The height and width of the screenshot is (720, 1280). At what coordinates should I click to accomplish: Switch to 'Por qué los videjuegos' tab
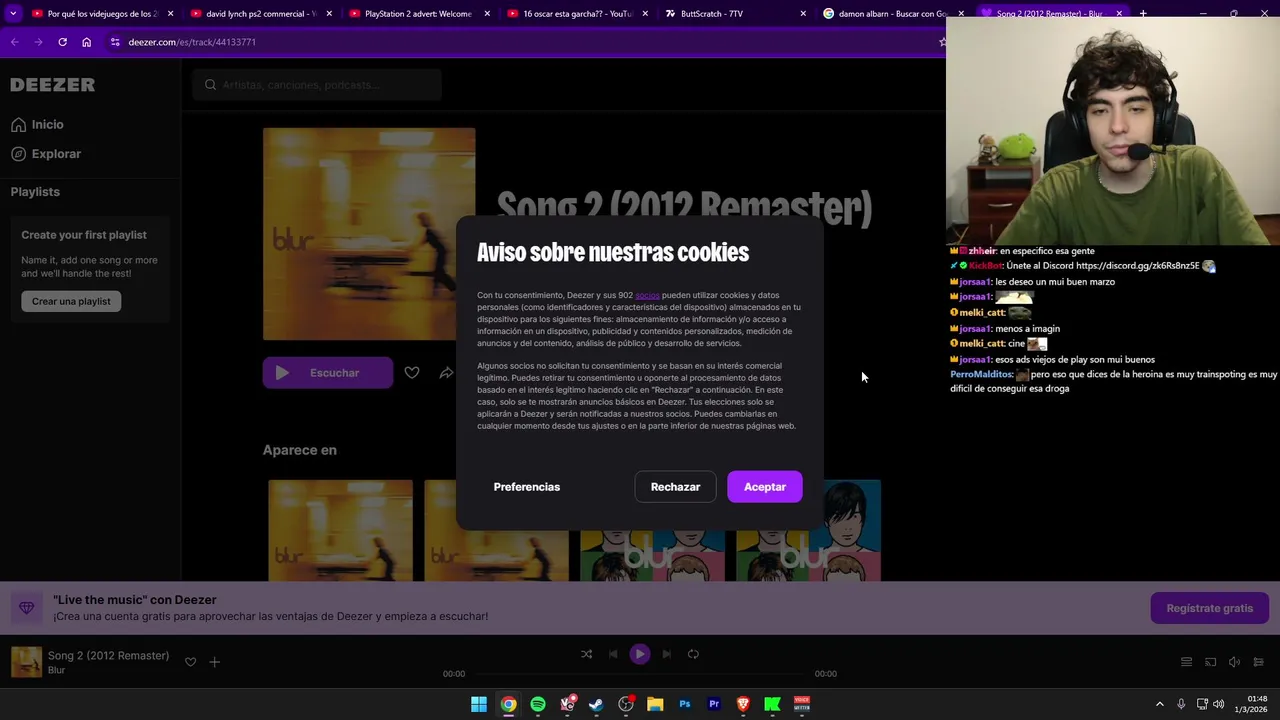click(102, 14)
